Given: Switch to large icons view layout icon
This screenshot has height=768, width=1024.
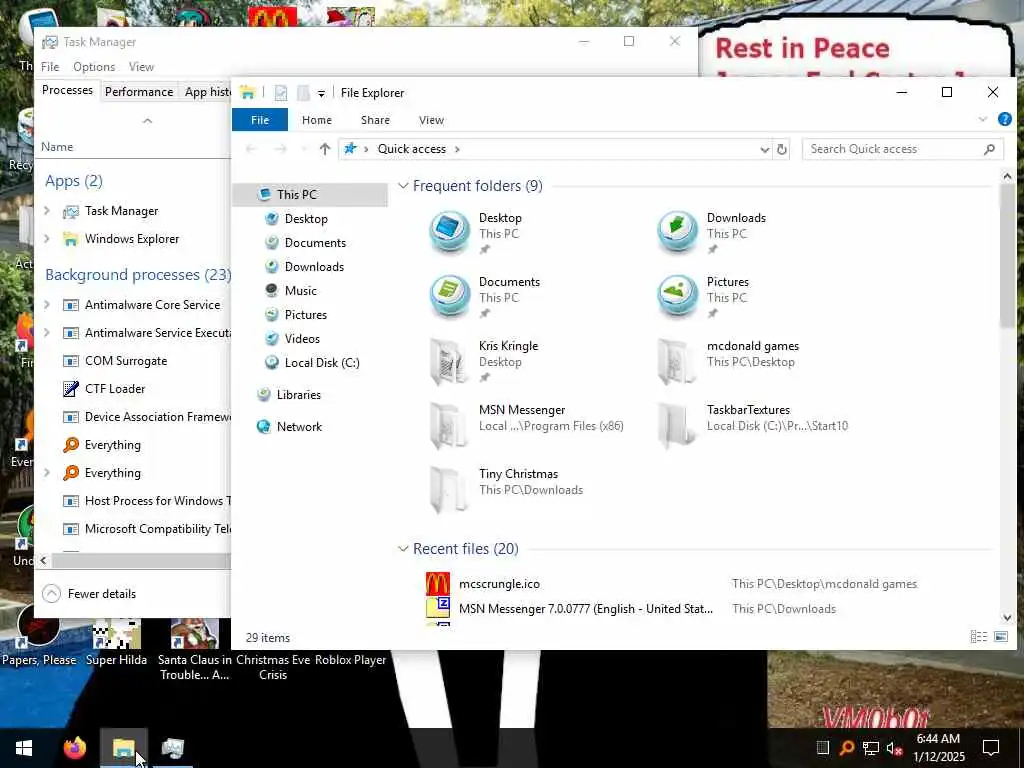Looking at the screenshot, I should (x=1000, y=636).
